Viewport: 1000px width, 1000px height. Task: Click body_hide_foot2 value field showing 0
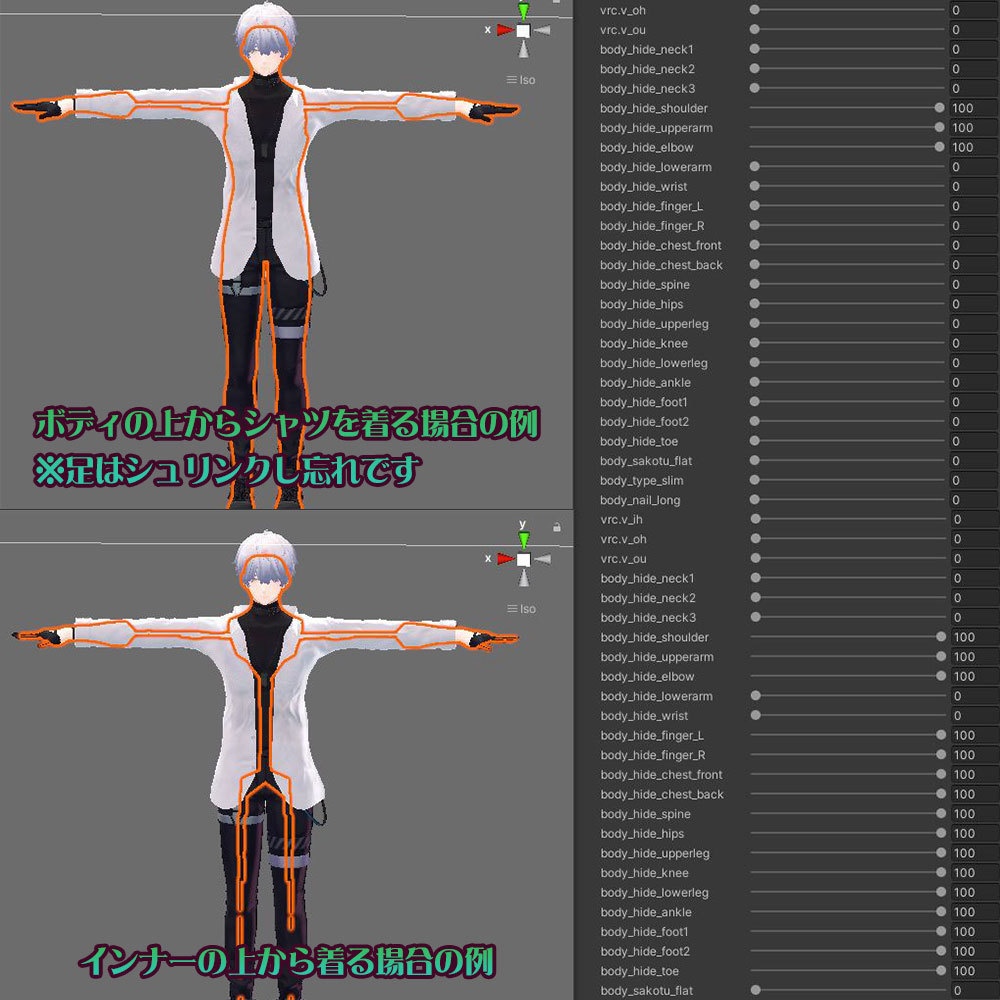pyautogui.click(x=974, y=422)
